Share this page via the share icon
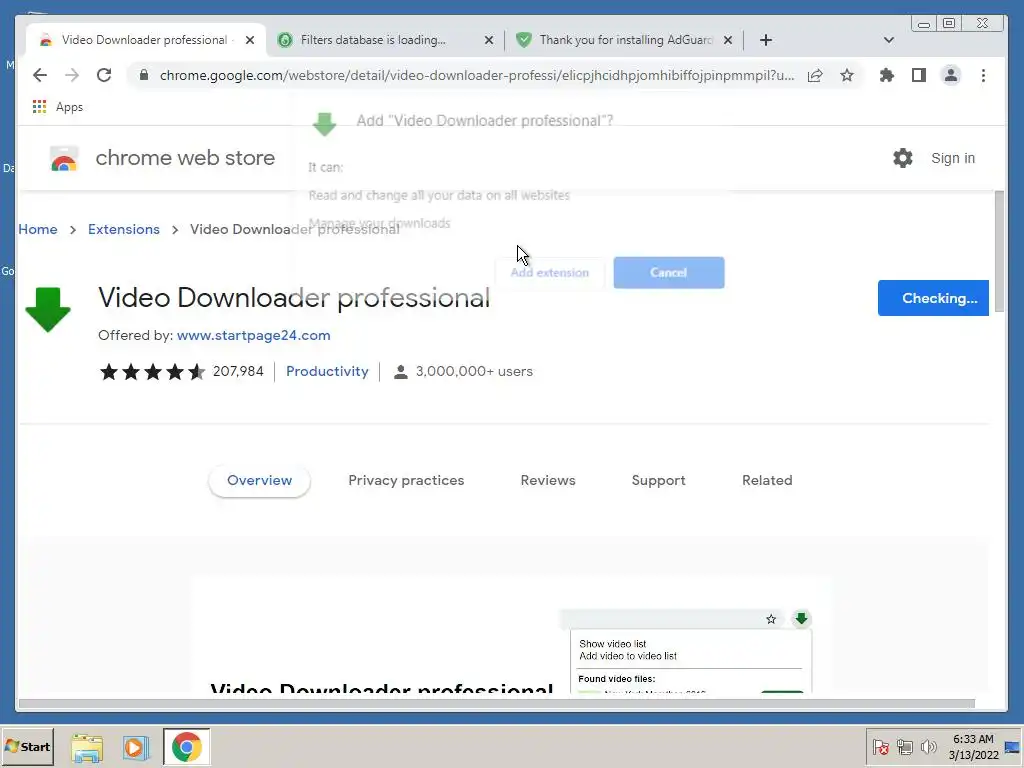 (815, 75)
